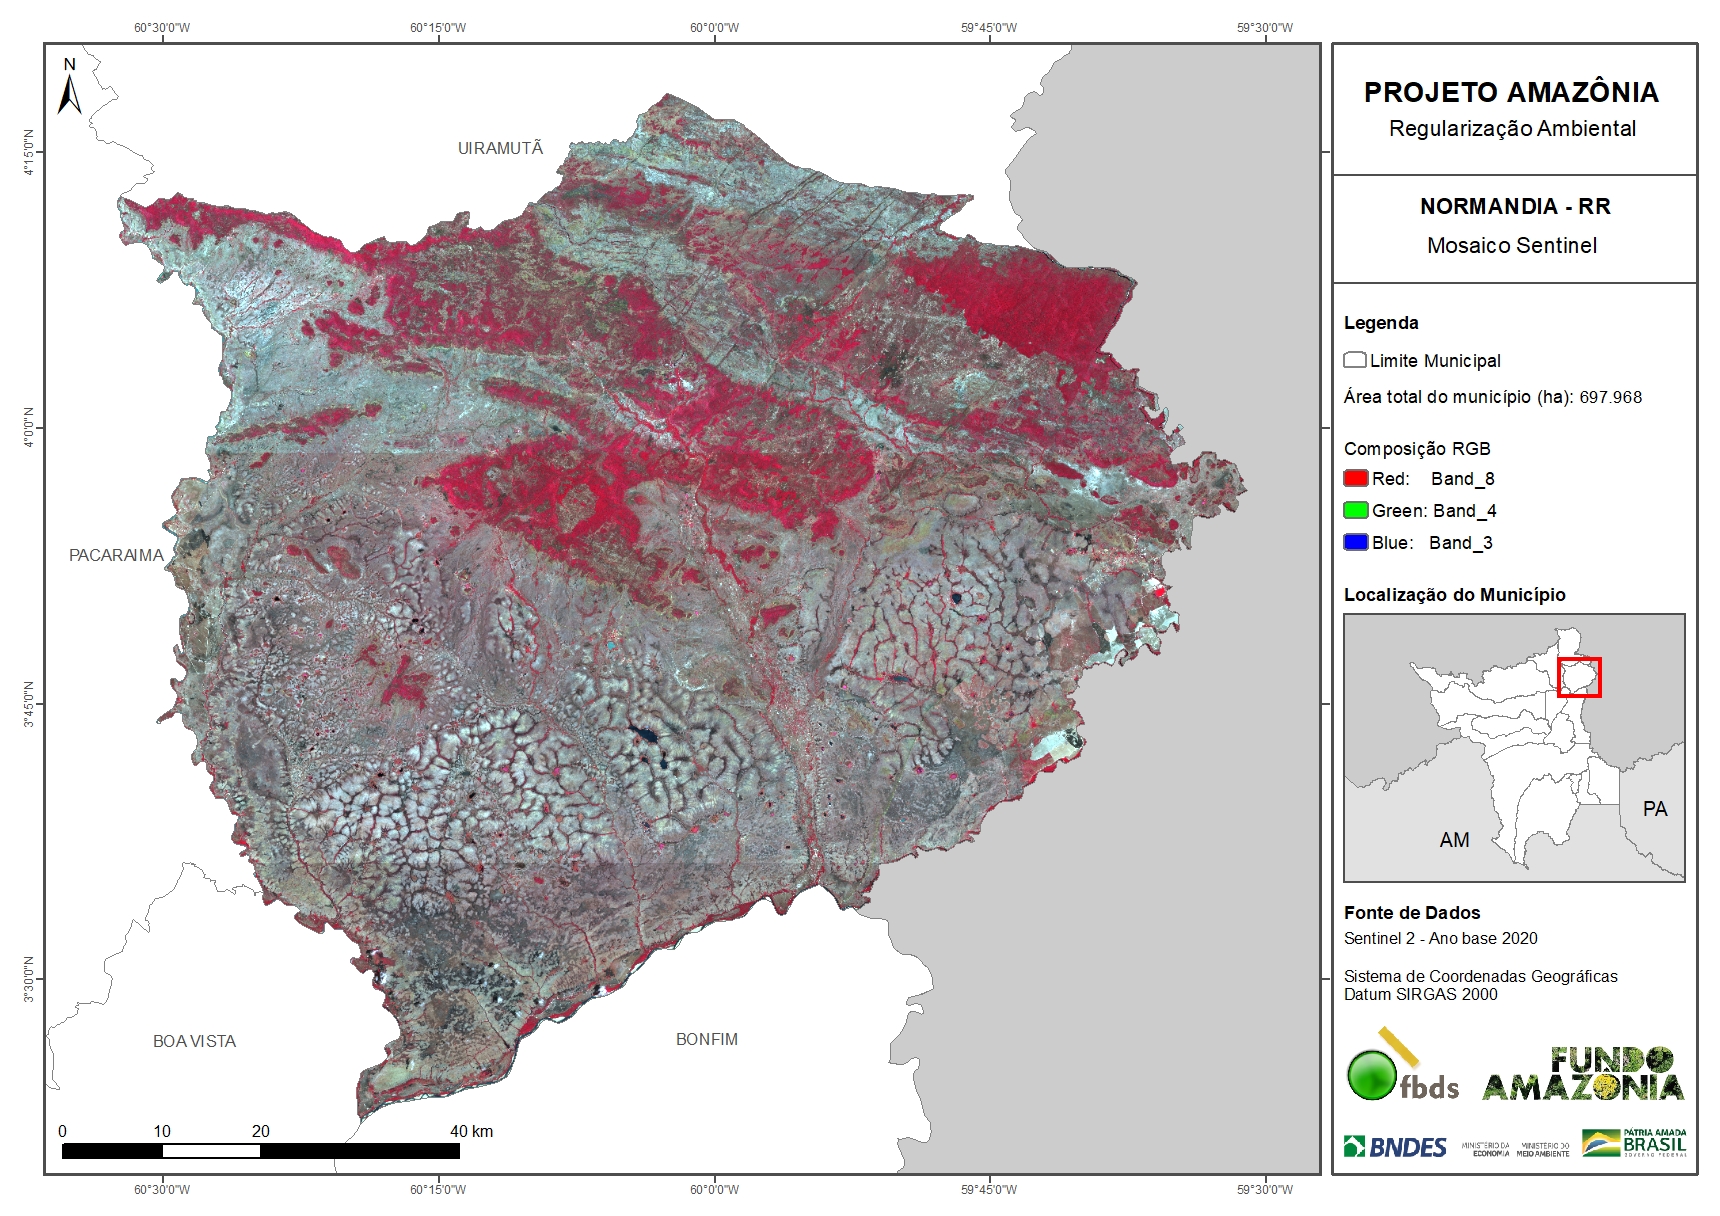This screenshot has width=1720, height=1216.
Task: Click the PA state label in inset map
Action: click(1654, 809)
